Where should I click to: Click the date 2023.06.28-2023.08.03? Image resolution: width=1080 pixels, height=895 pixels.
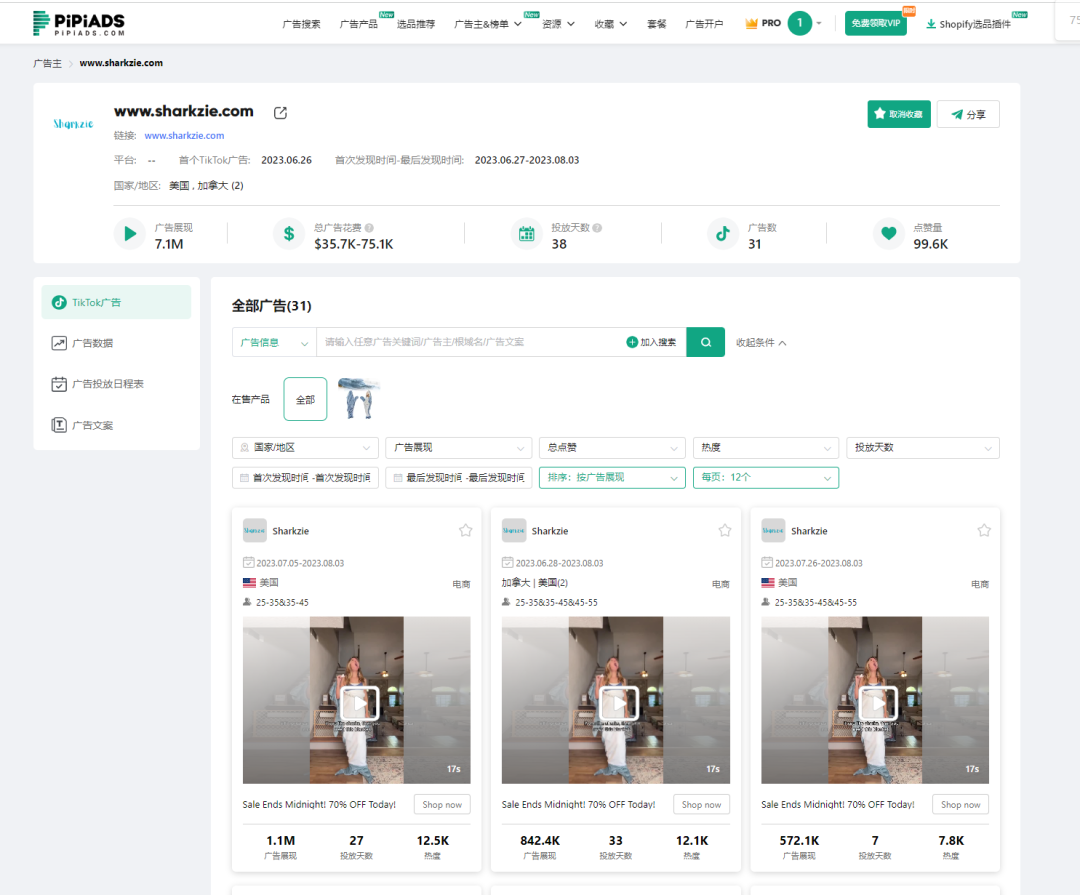559,563
